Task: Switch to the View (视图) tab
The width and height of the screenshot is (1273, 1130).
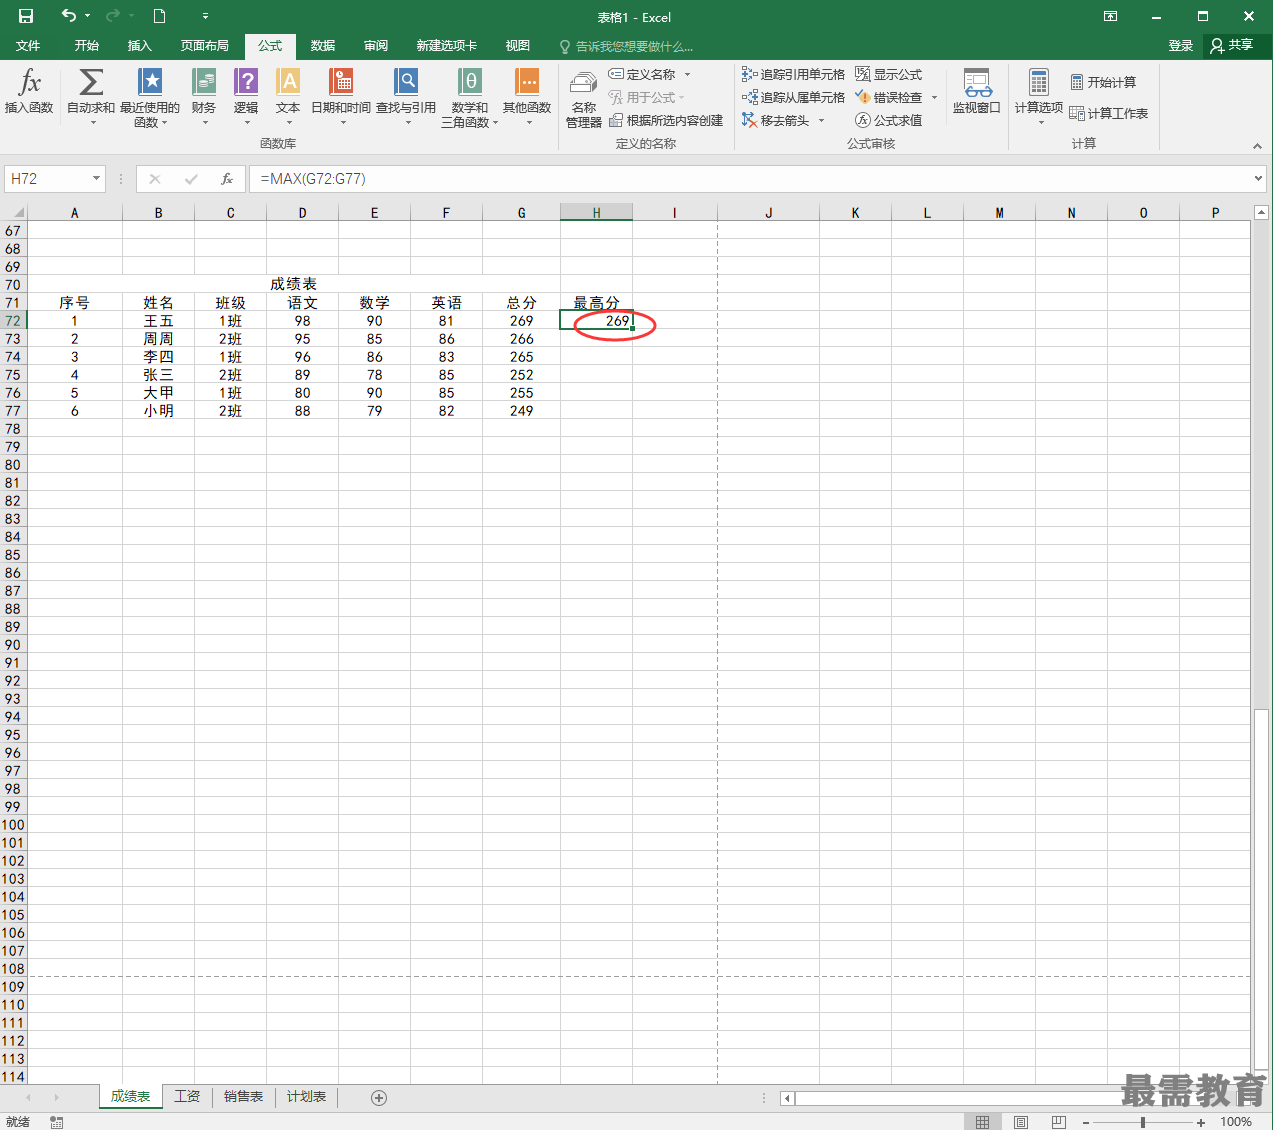Action: (x=518, y=46)
